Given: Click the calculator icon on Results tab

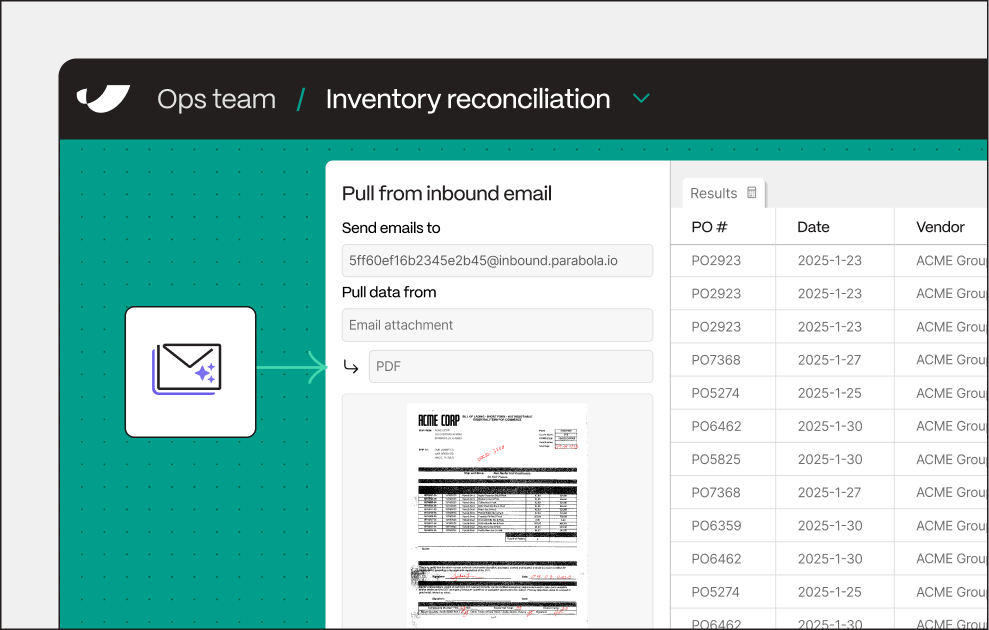Looking at the screenshot, I should pyautogui.click(x=751, y=193).
